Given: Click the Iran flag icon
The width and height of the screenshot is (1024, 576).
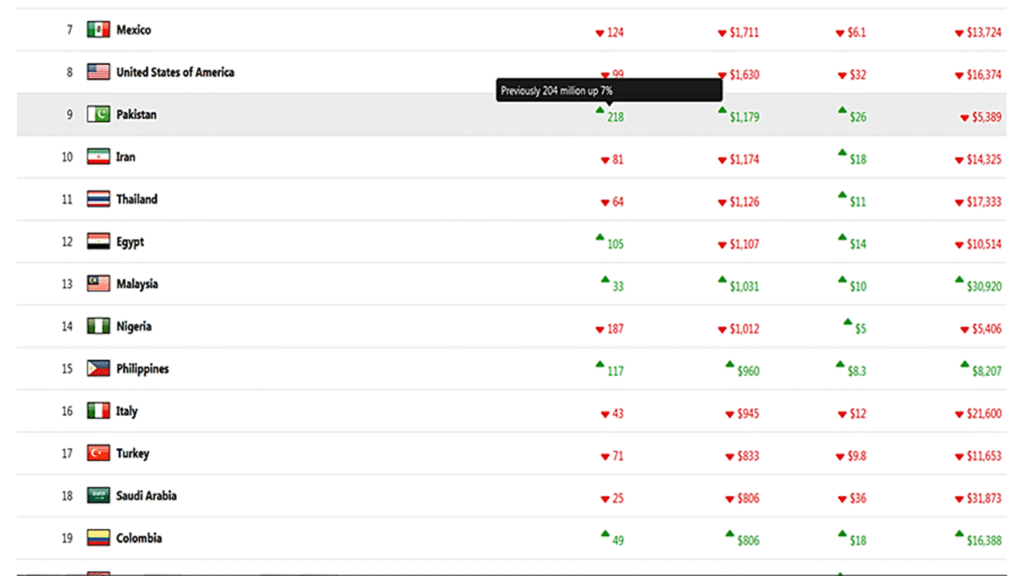Looking at the screenshot, I should click(x=98, y=157).
